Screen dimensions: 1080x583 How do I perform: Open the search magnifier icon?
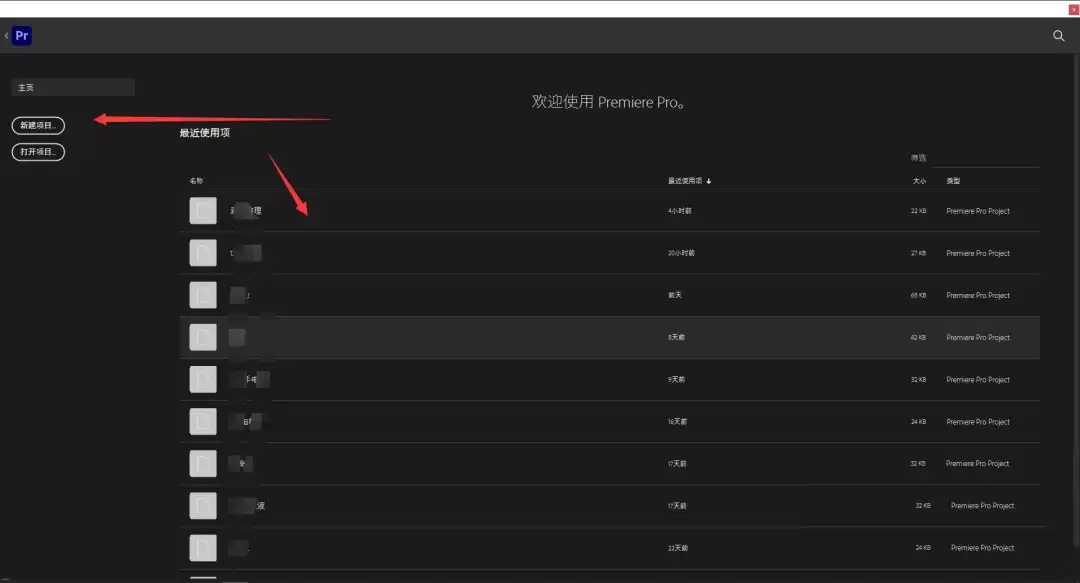click(x=1059, y=36)
